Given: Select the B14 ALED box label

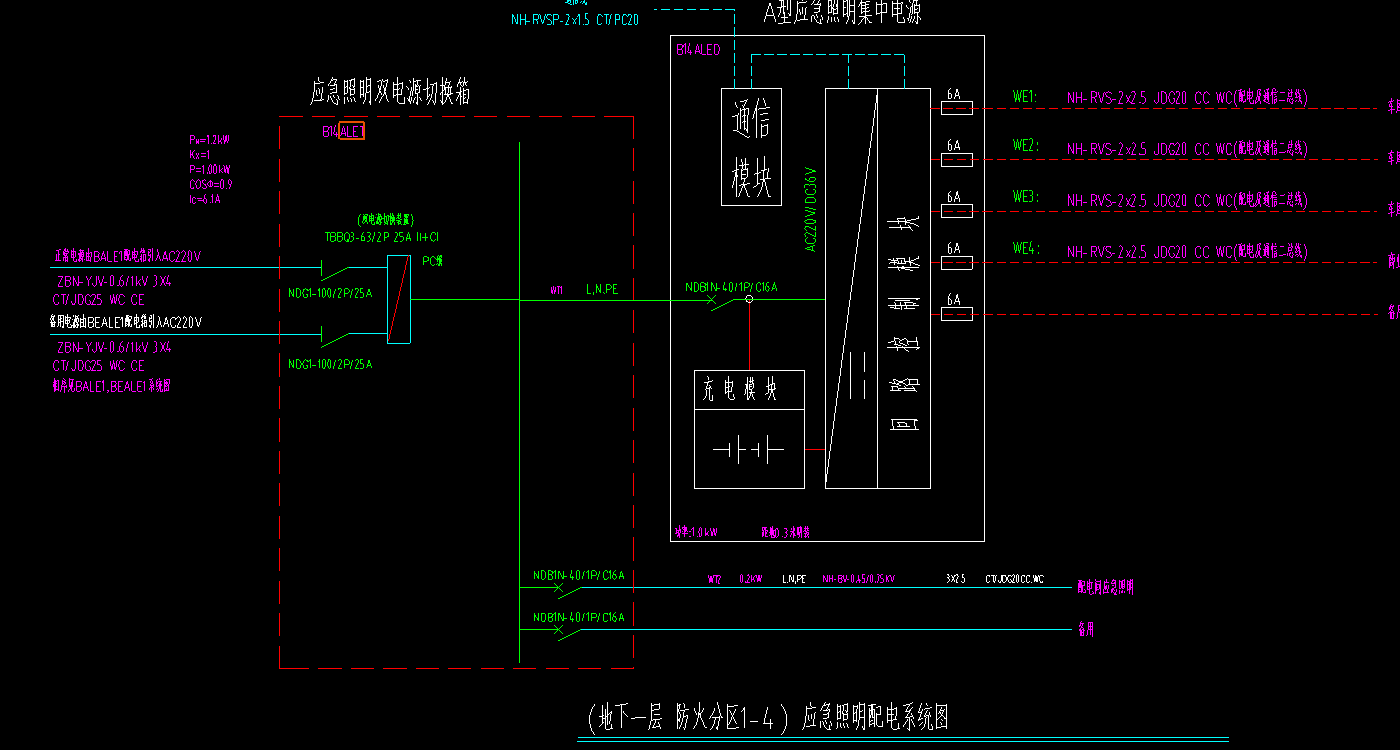Looking at the screenshot, I should (x=698, y=49).
